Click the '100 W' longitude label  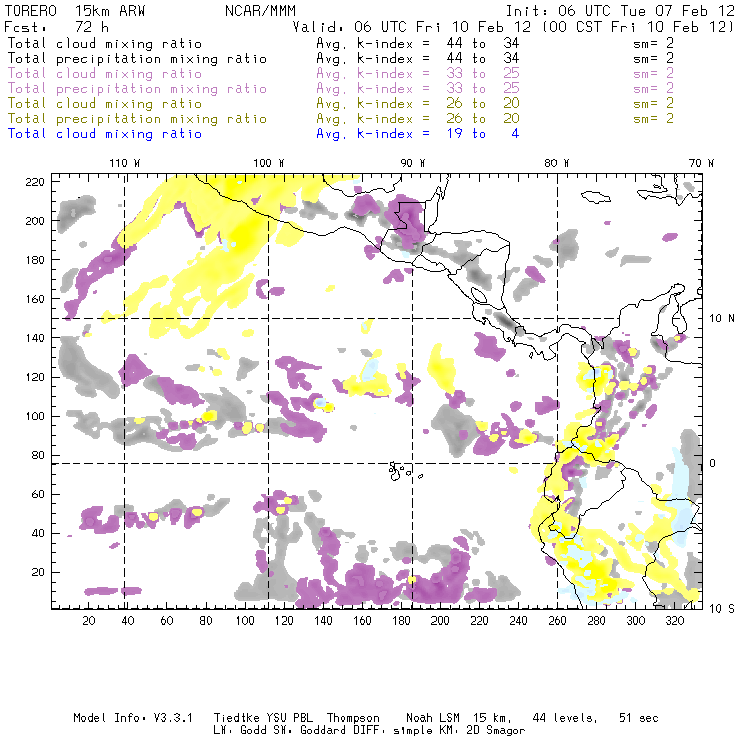point(269,163)
